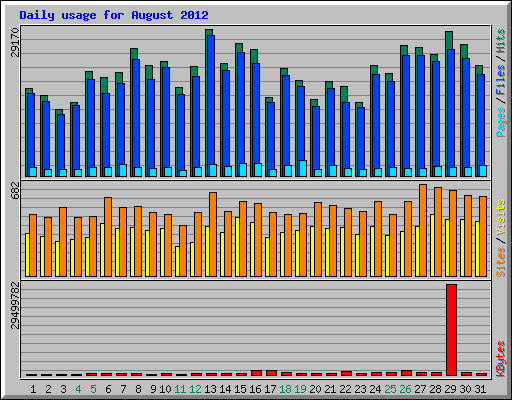
Task: Click the 29170 hits axis label
Action: [15, 42]
